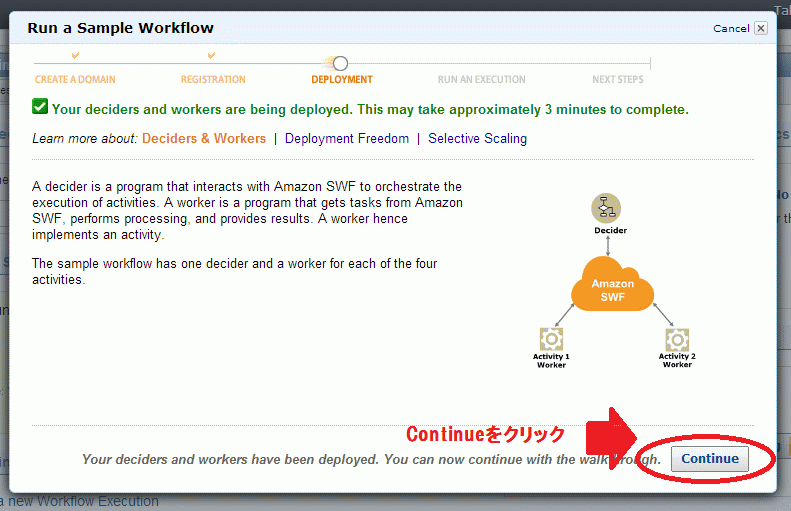This screenshot has width=791, height=511.
Task: Click the Registration checkmark
Action: (x=211, y=55)
